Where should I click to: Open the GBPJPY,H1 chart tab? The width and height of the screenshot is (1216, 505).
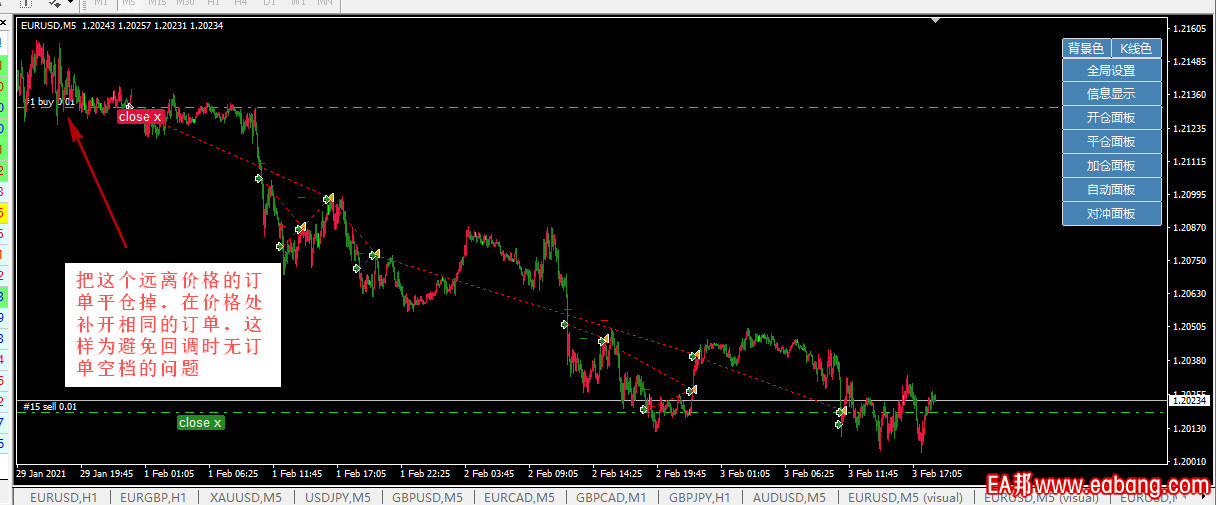699,497
